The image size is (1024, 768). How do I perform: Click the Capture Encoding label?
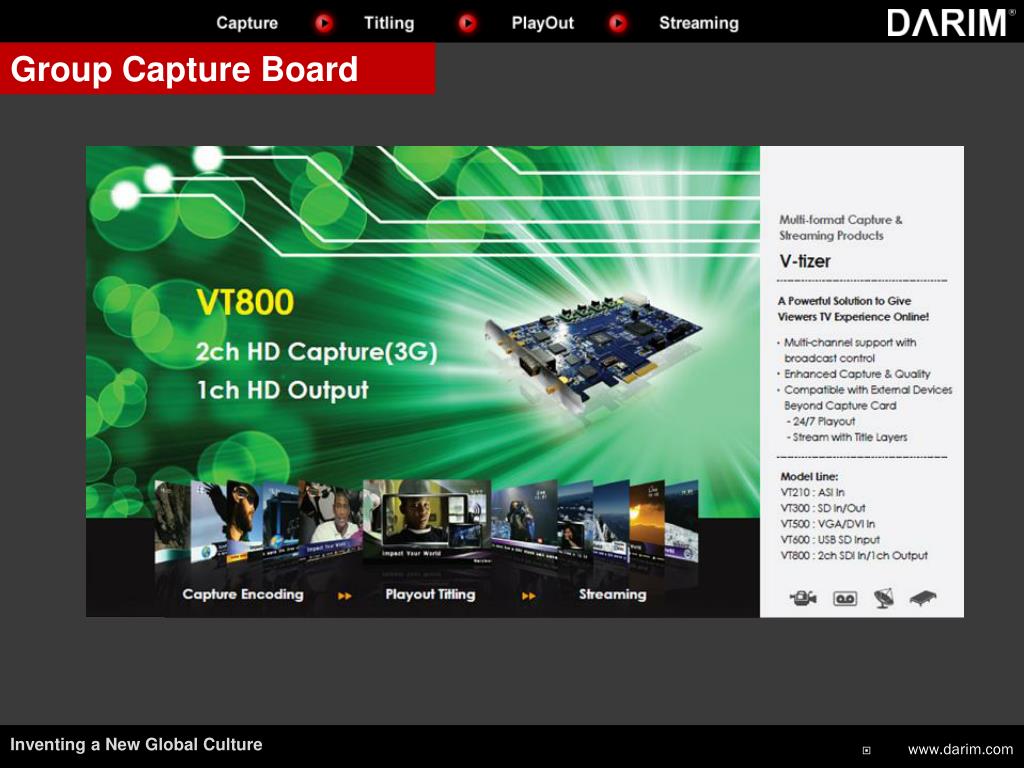[x=243, y=594]
